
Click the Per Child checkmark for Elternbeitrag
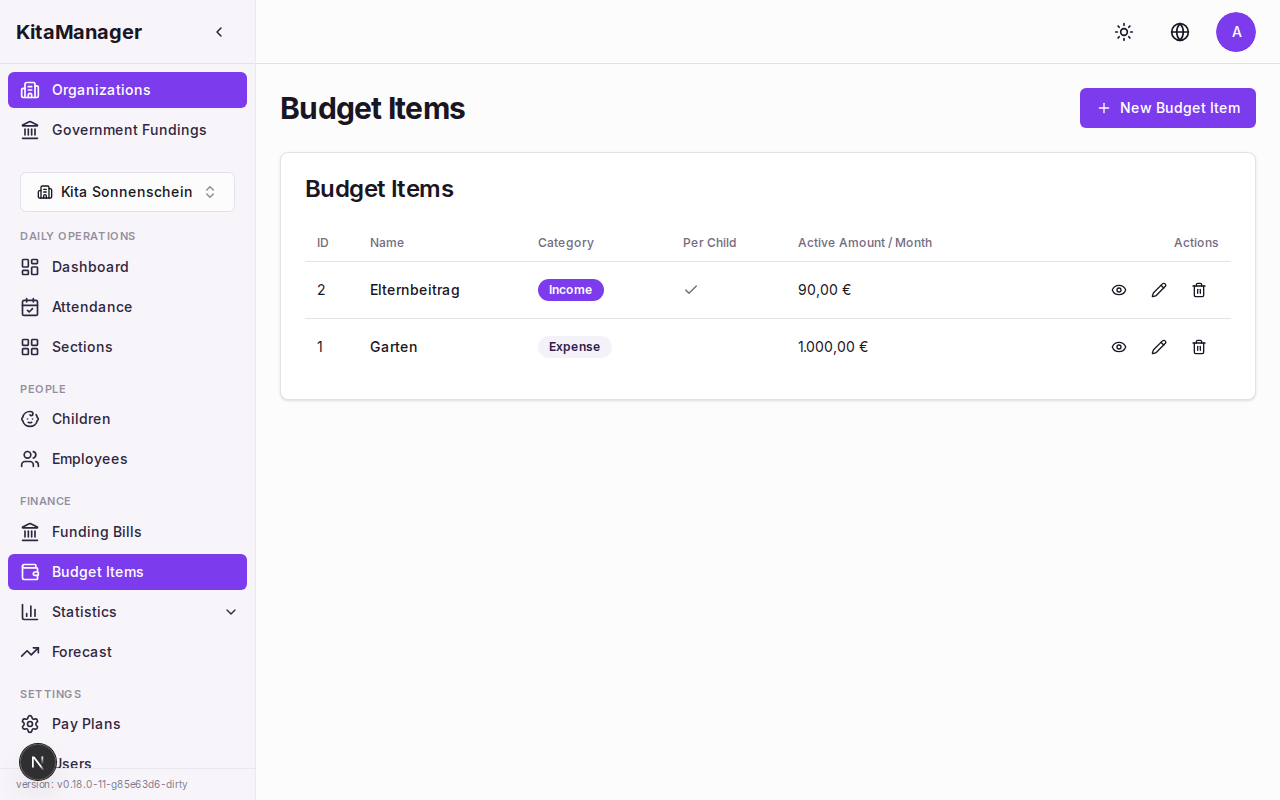pyautogui.click(x=690, y=290)
